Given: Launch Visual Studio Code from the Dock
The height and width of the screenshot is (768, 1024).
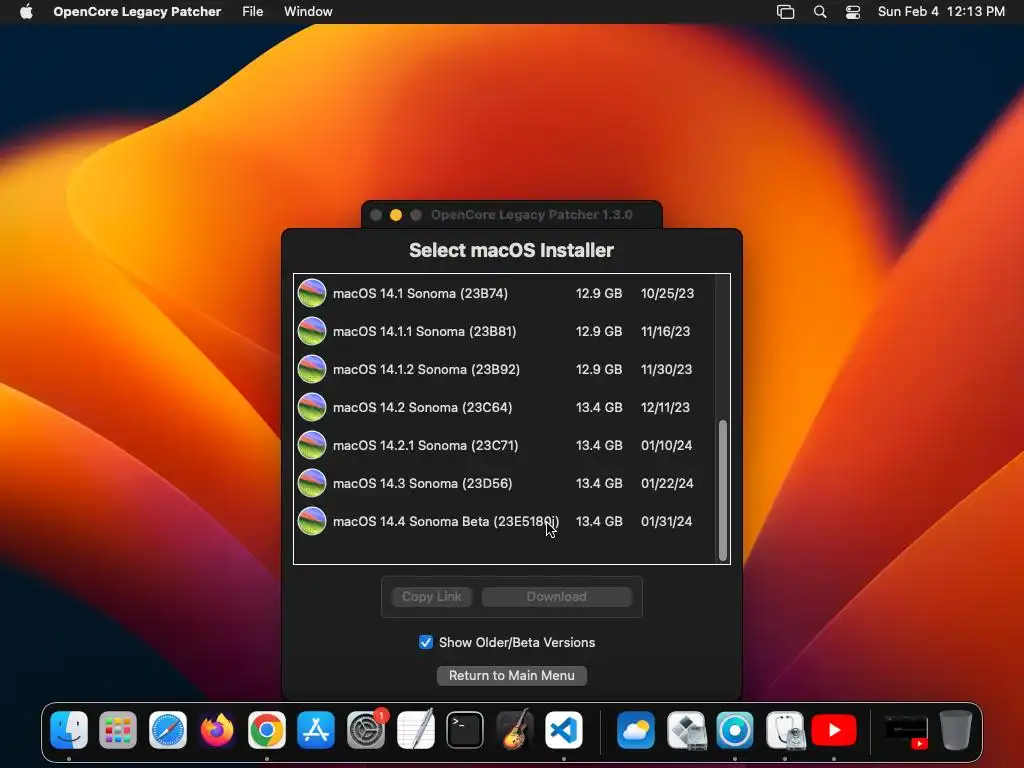Looking at the screenshot, I should pyautogui.click(x=564, y=729).
